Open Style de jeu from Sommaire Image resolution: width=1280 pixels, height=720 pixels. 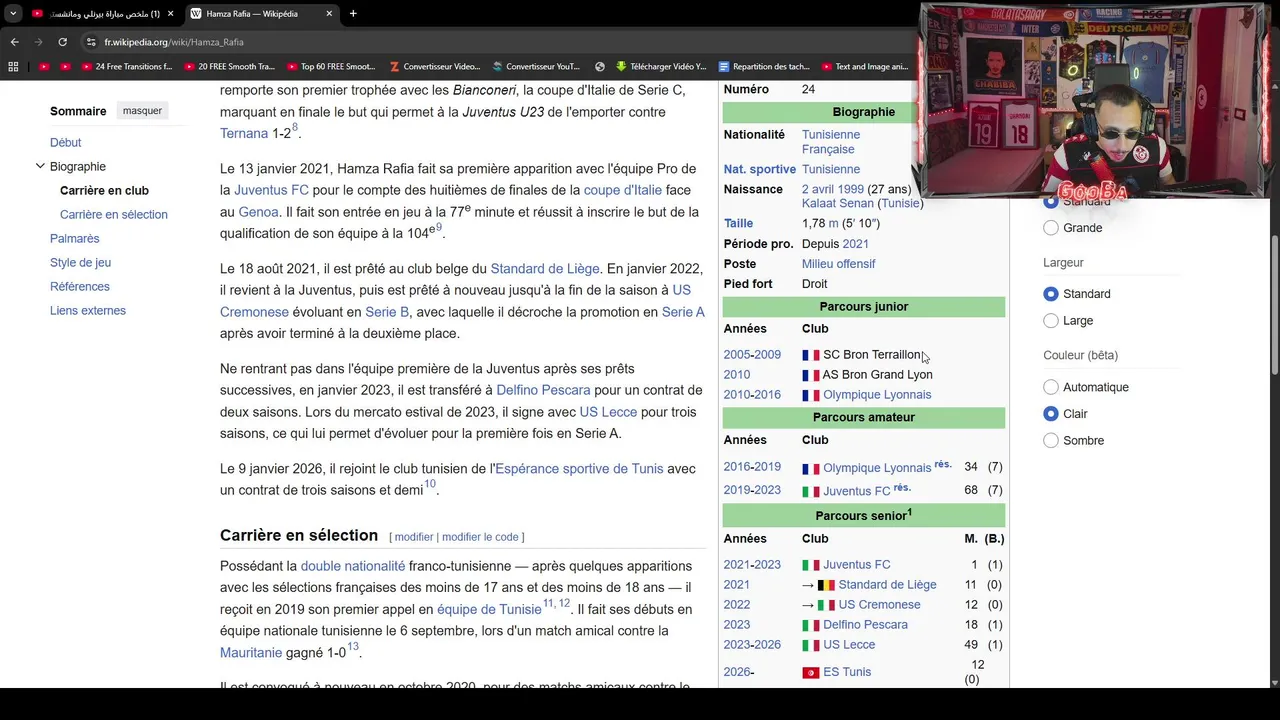point(80,262)
